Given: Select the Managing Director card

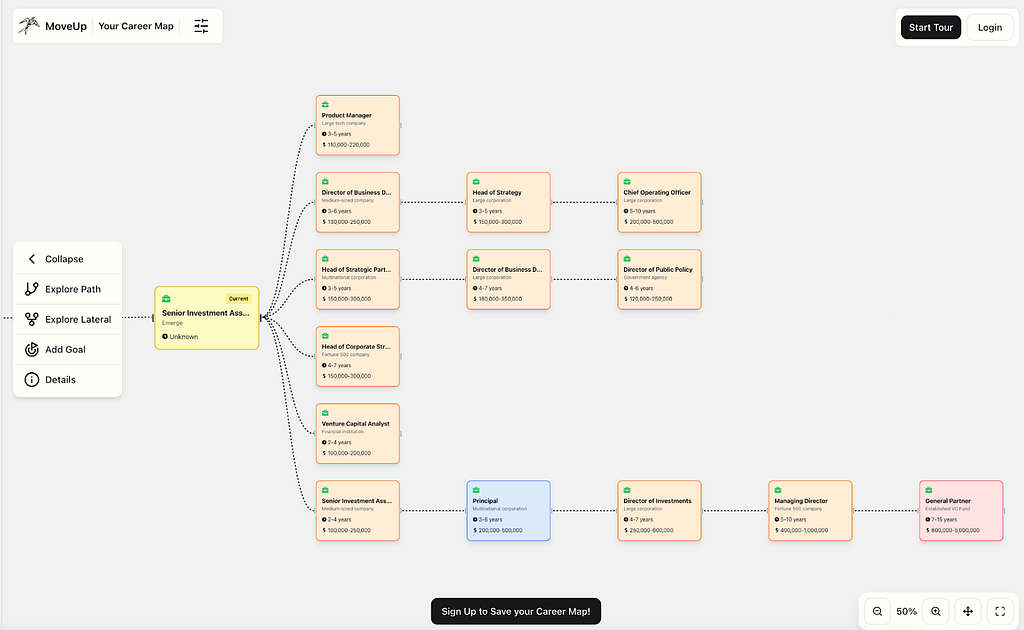Looking at the screenshot, I should [x=810, y=511].
